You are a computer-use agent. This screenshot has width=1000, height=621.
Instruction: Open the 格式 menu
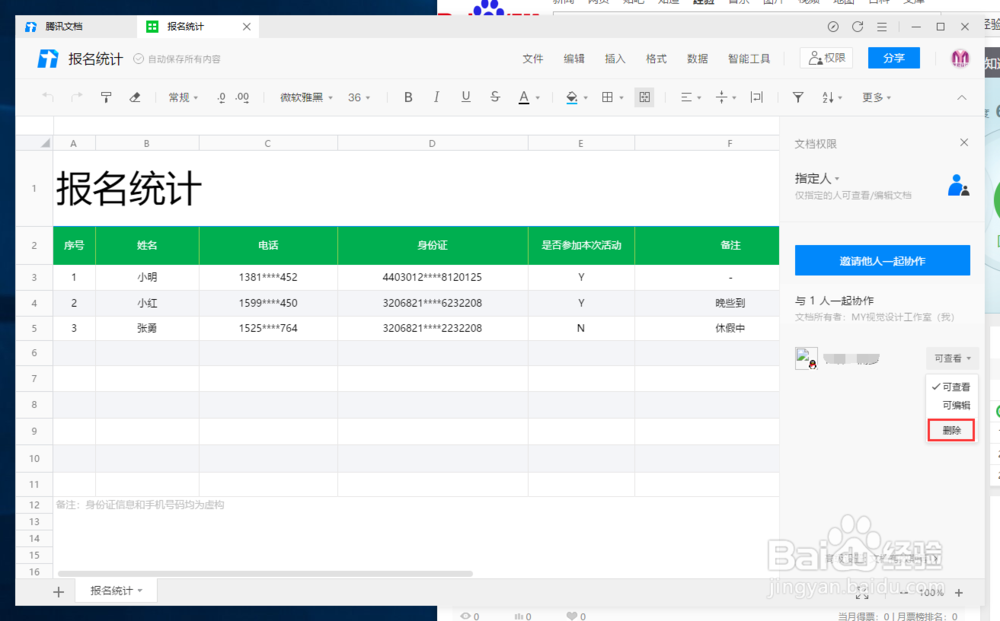click(656, 59)
